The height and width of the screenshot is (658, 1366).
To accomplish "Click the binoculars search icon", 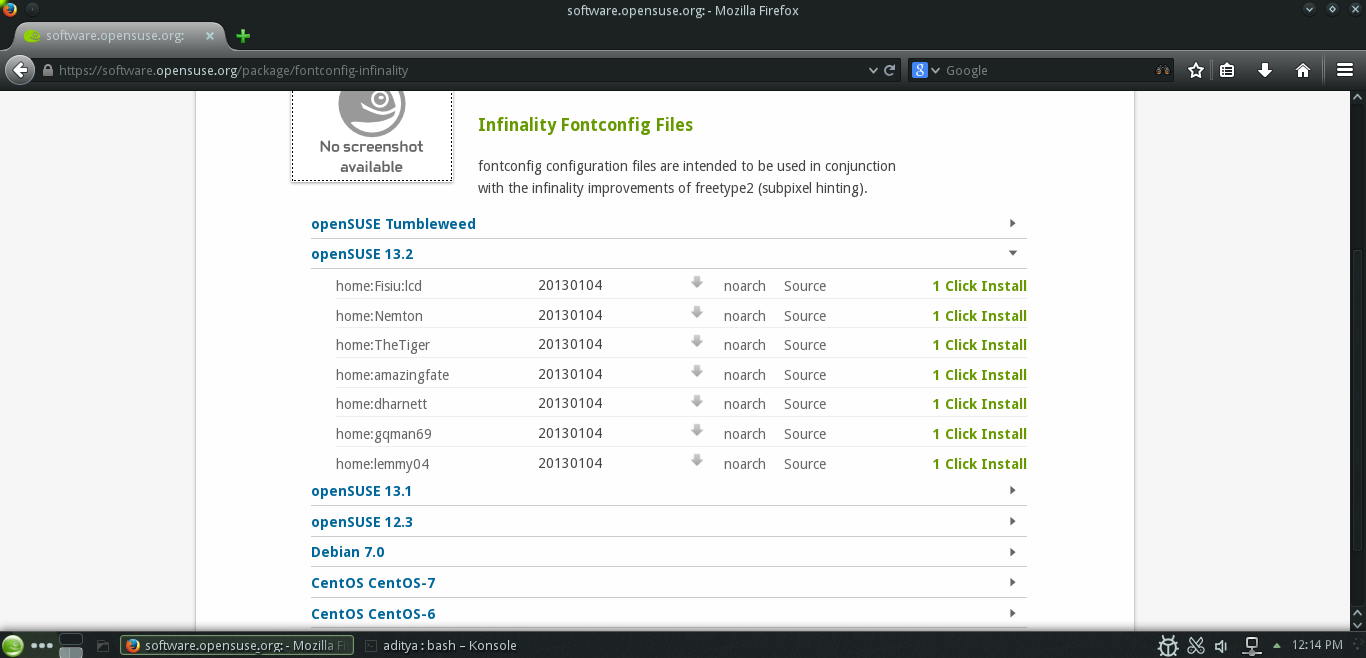I will click(x=1162, y=70).
